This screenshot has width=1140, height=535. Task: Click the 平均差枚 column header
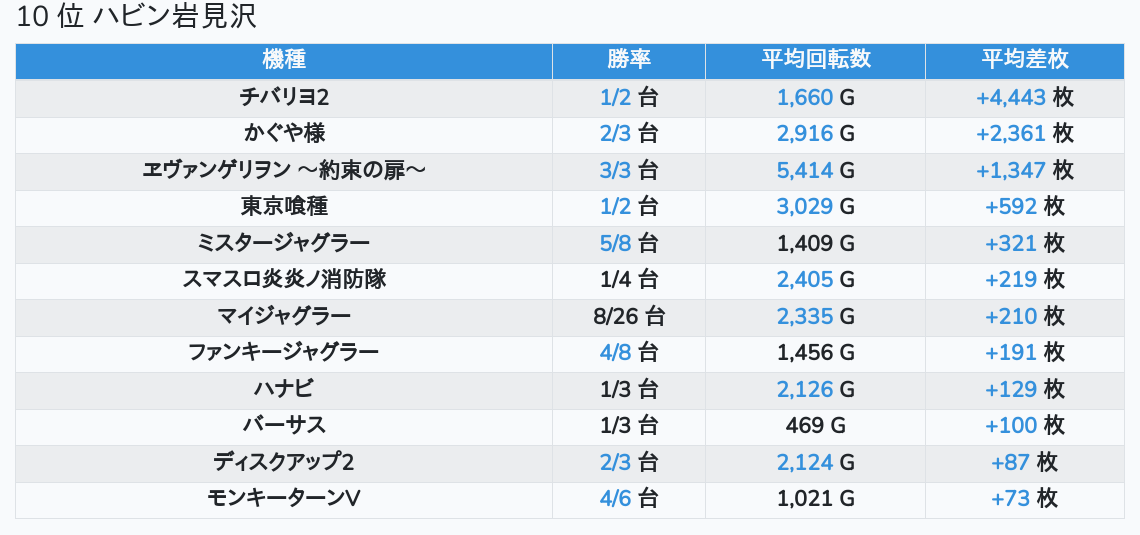point(1024,60)
